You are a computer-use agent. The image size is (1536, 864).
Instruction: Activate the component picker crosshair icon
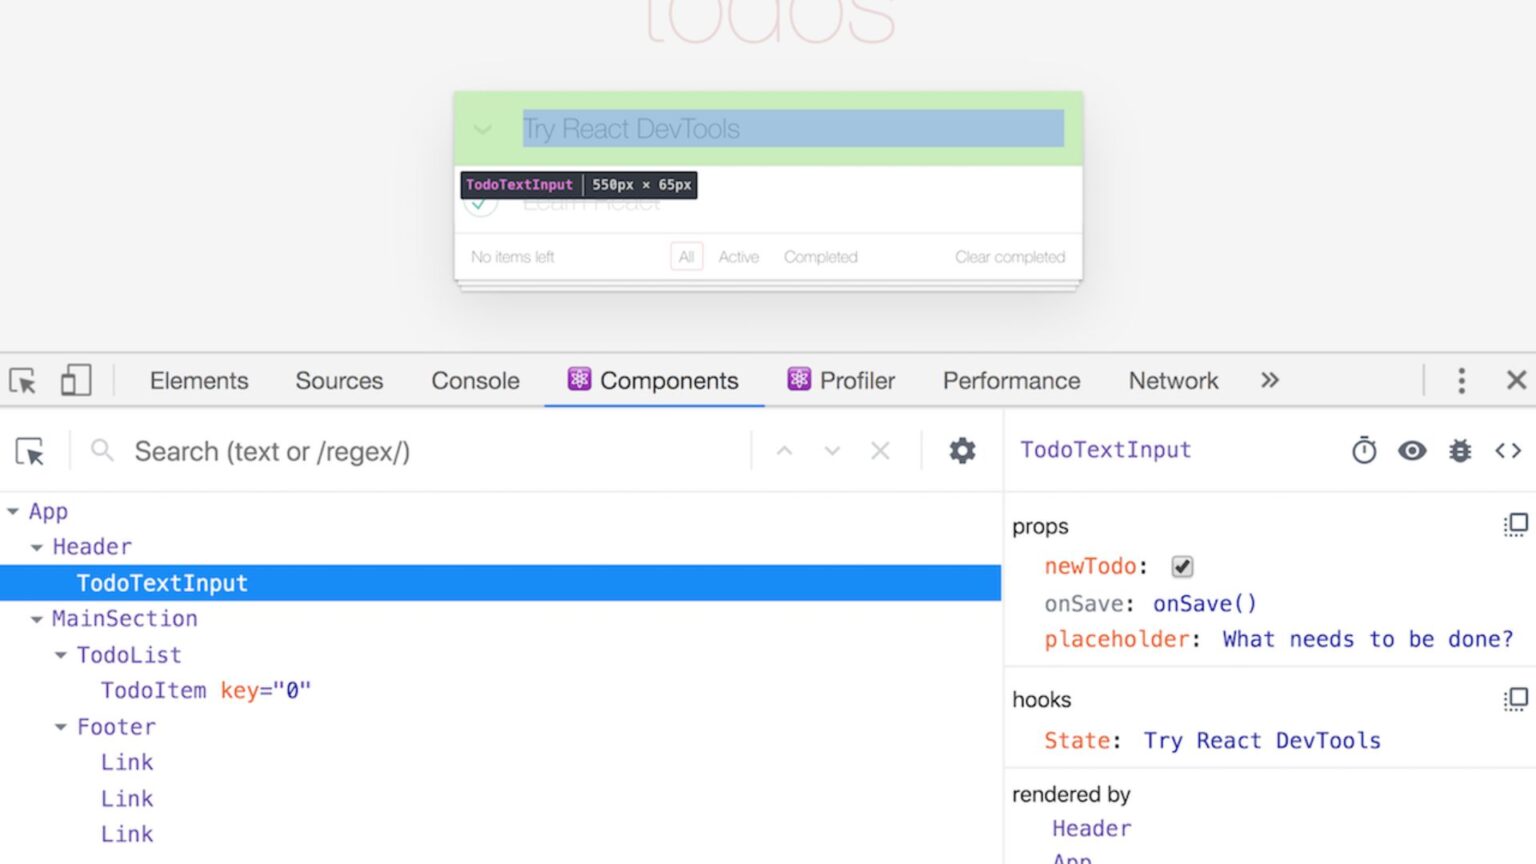pos(30,451)
